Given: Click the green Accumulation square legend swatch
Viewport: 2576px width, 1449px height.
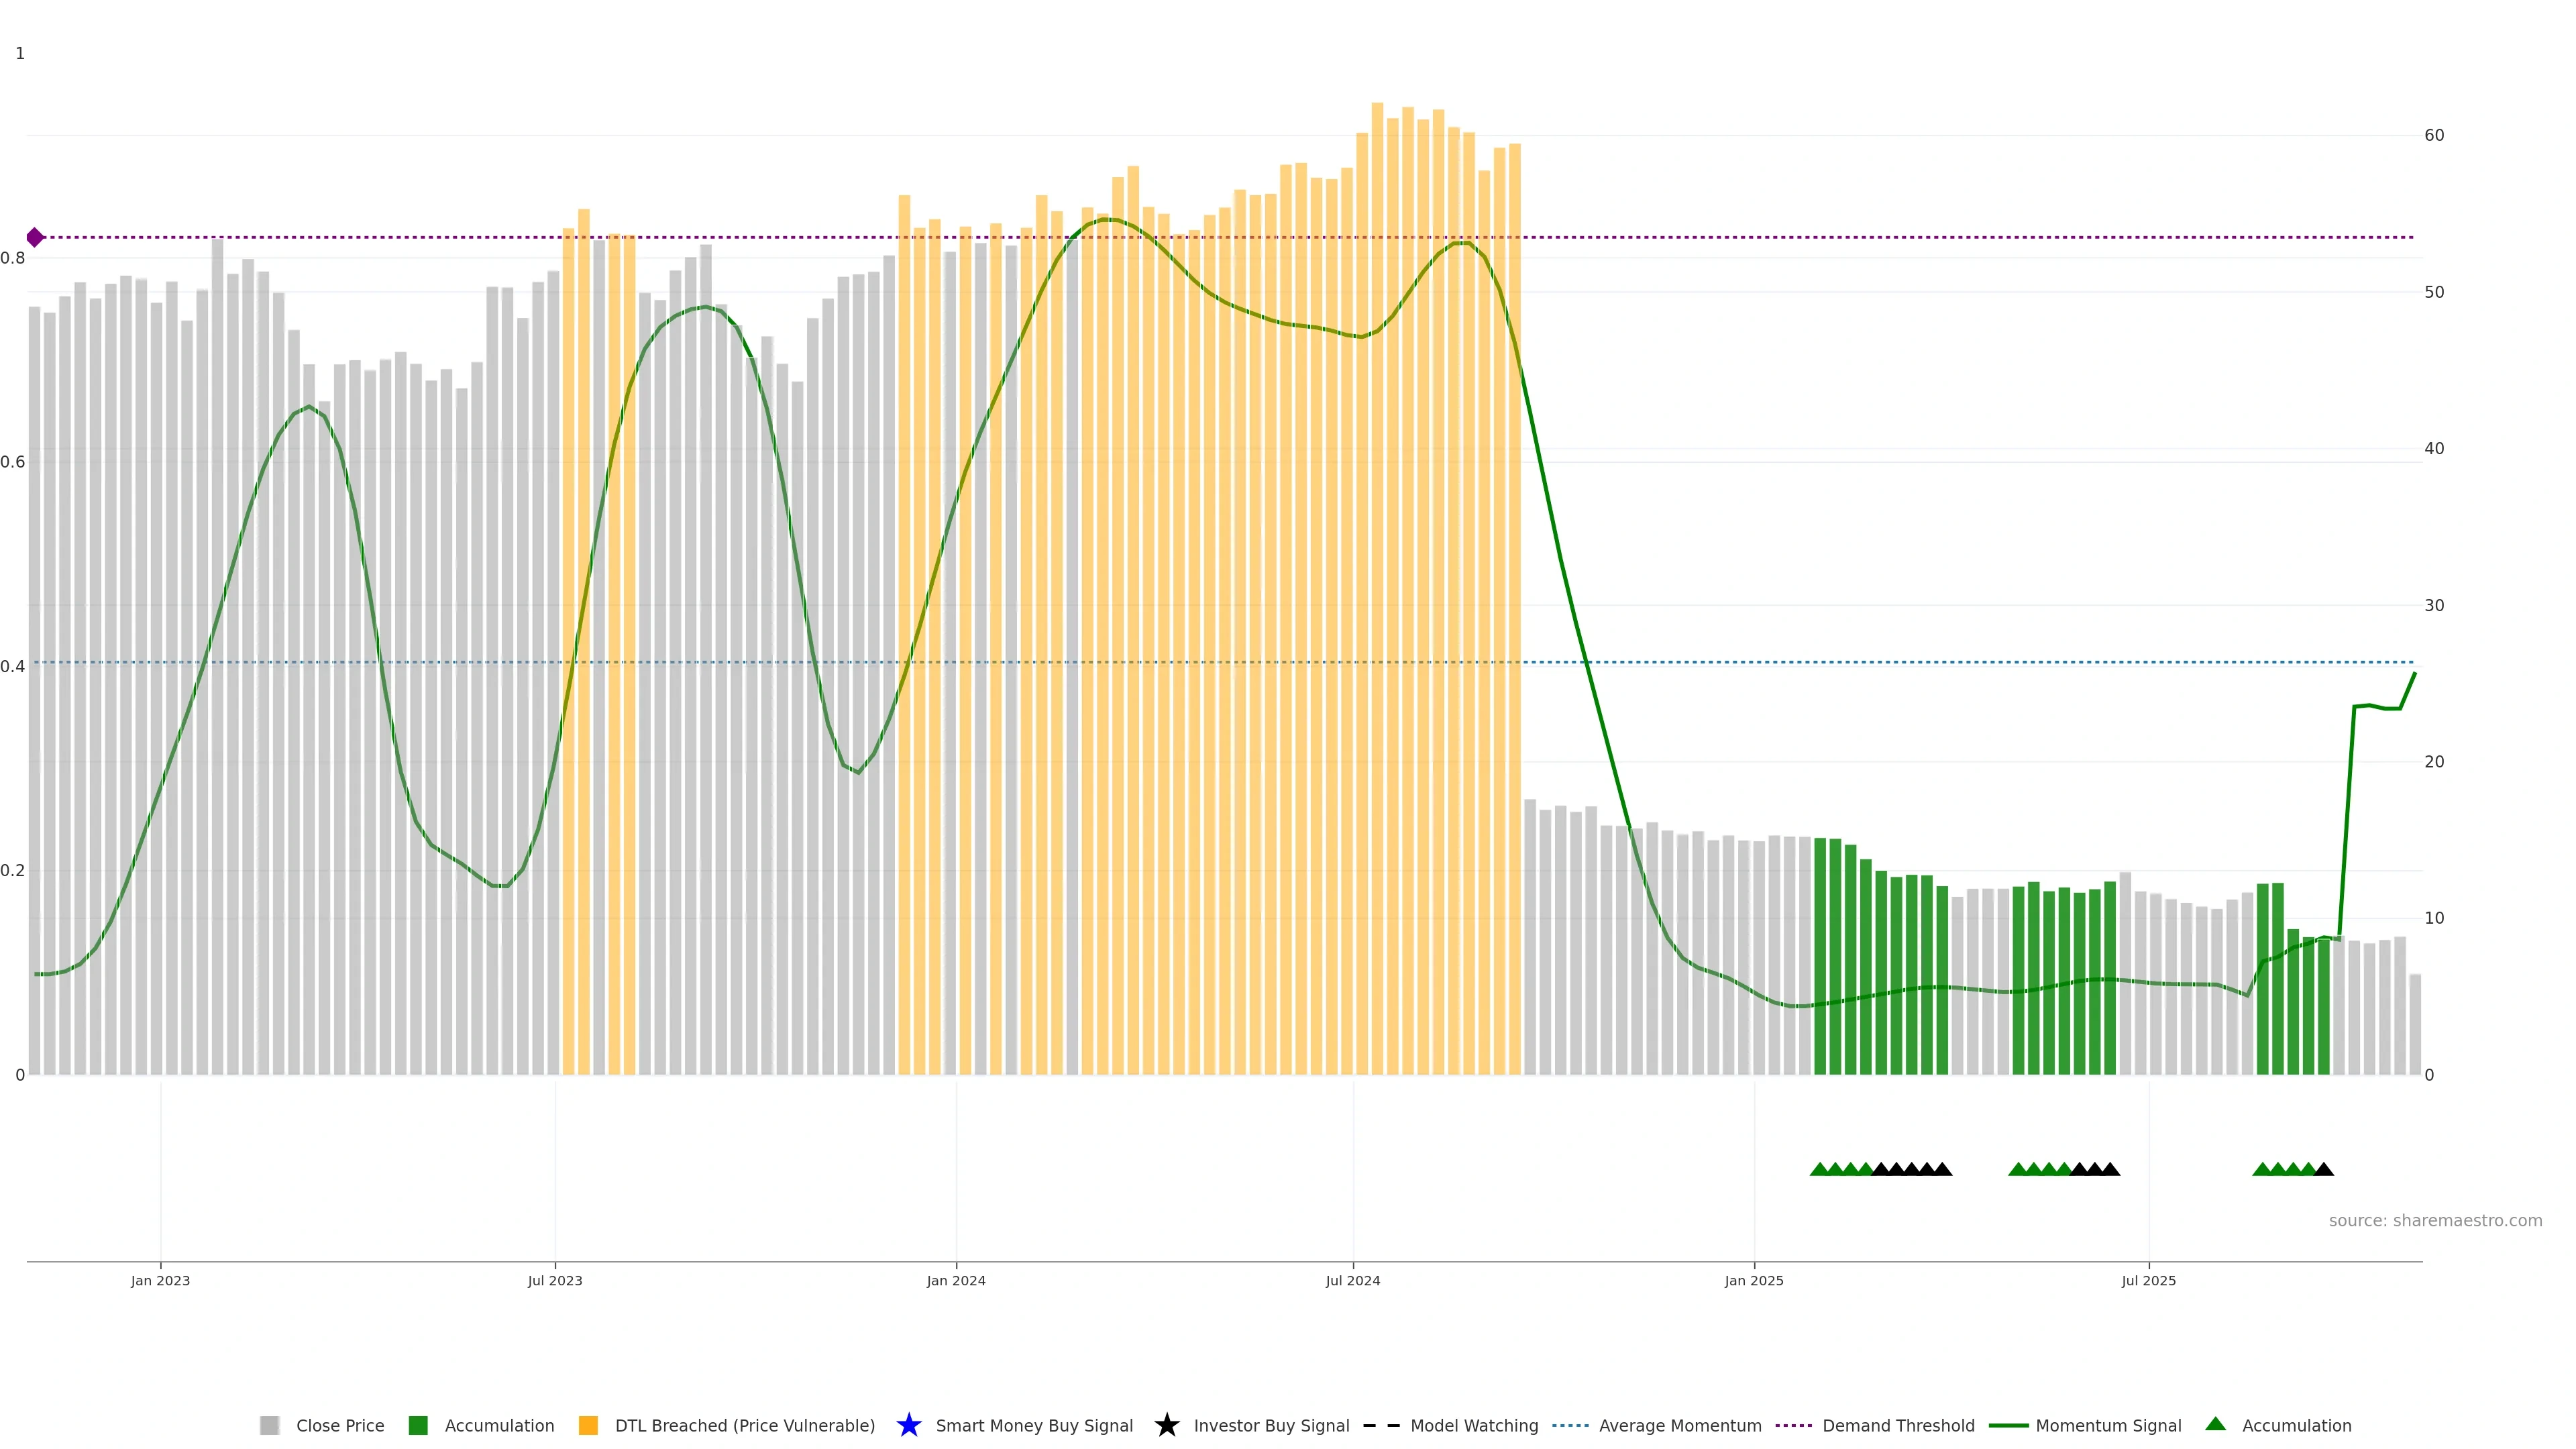Looking at the screenshot, I should coord(418,1425).
